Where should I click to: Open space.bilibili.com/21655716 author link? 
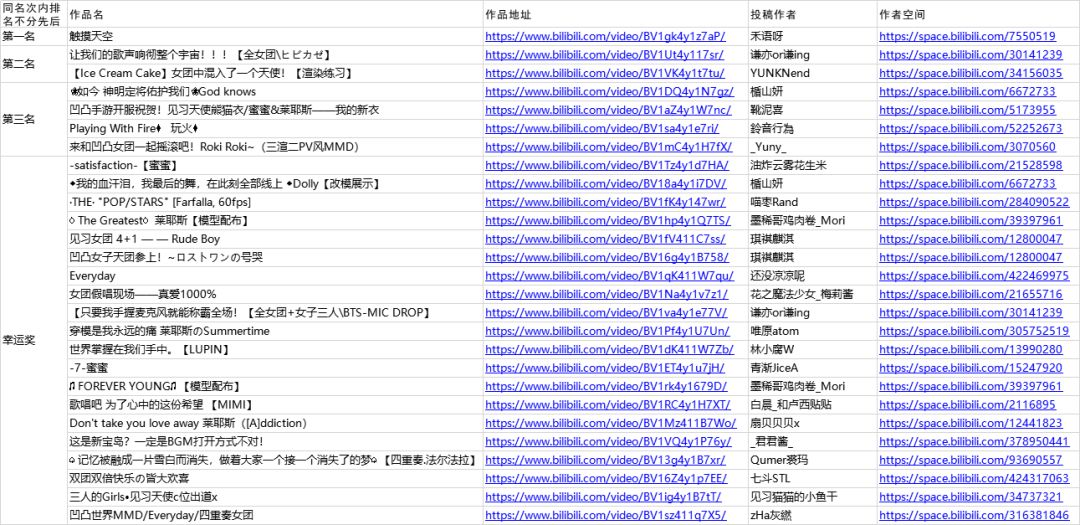click(970, 294)
